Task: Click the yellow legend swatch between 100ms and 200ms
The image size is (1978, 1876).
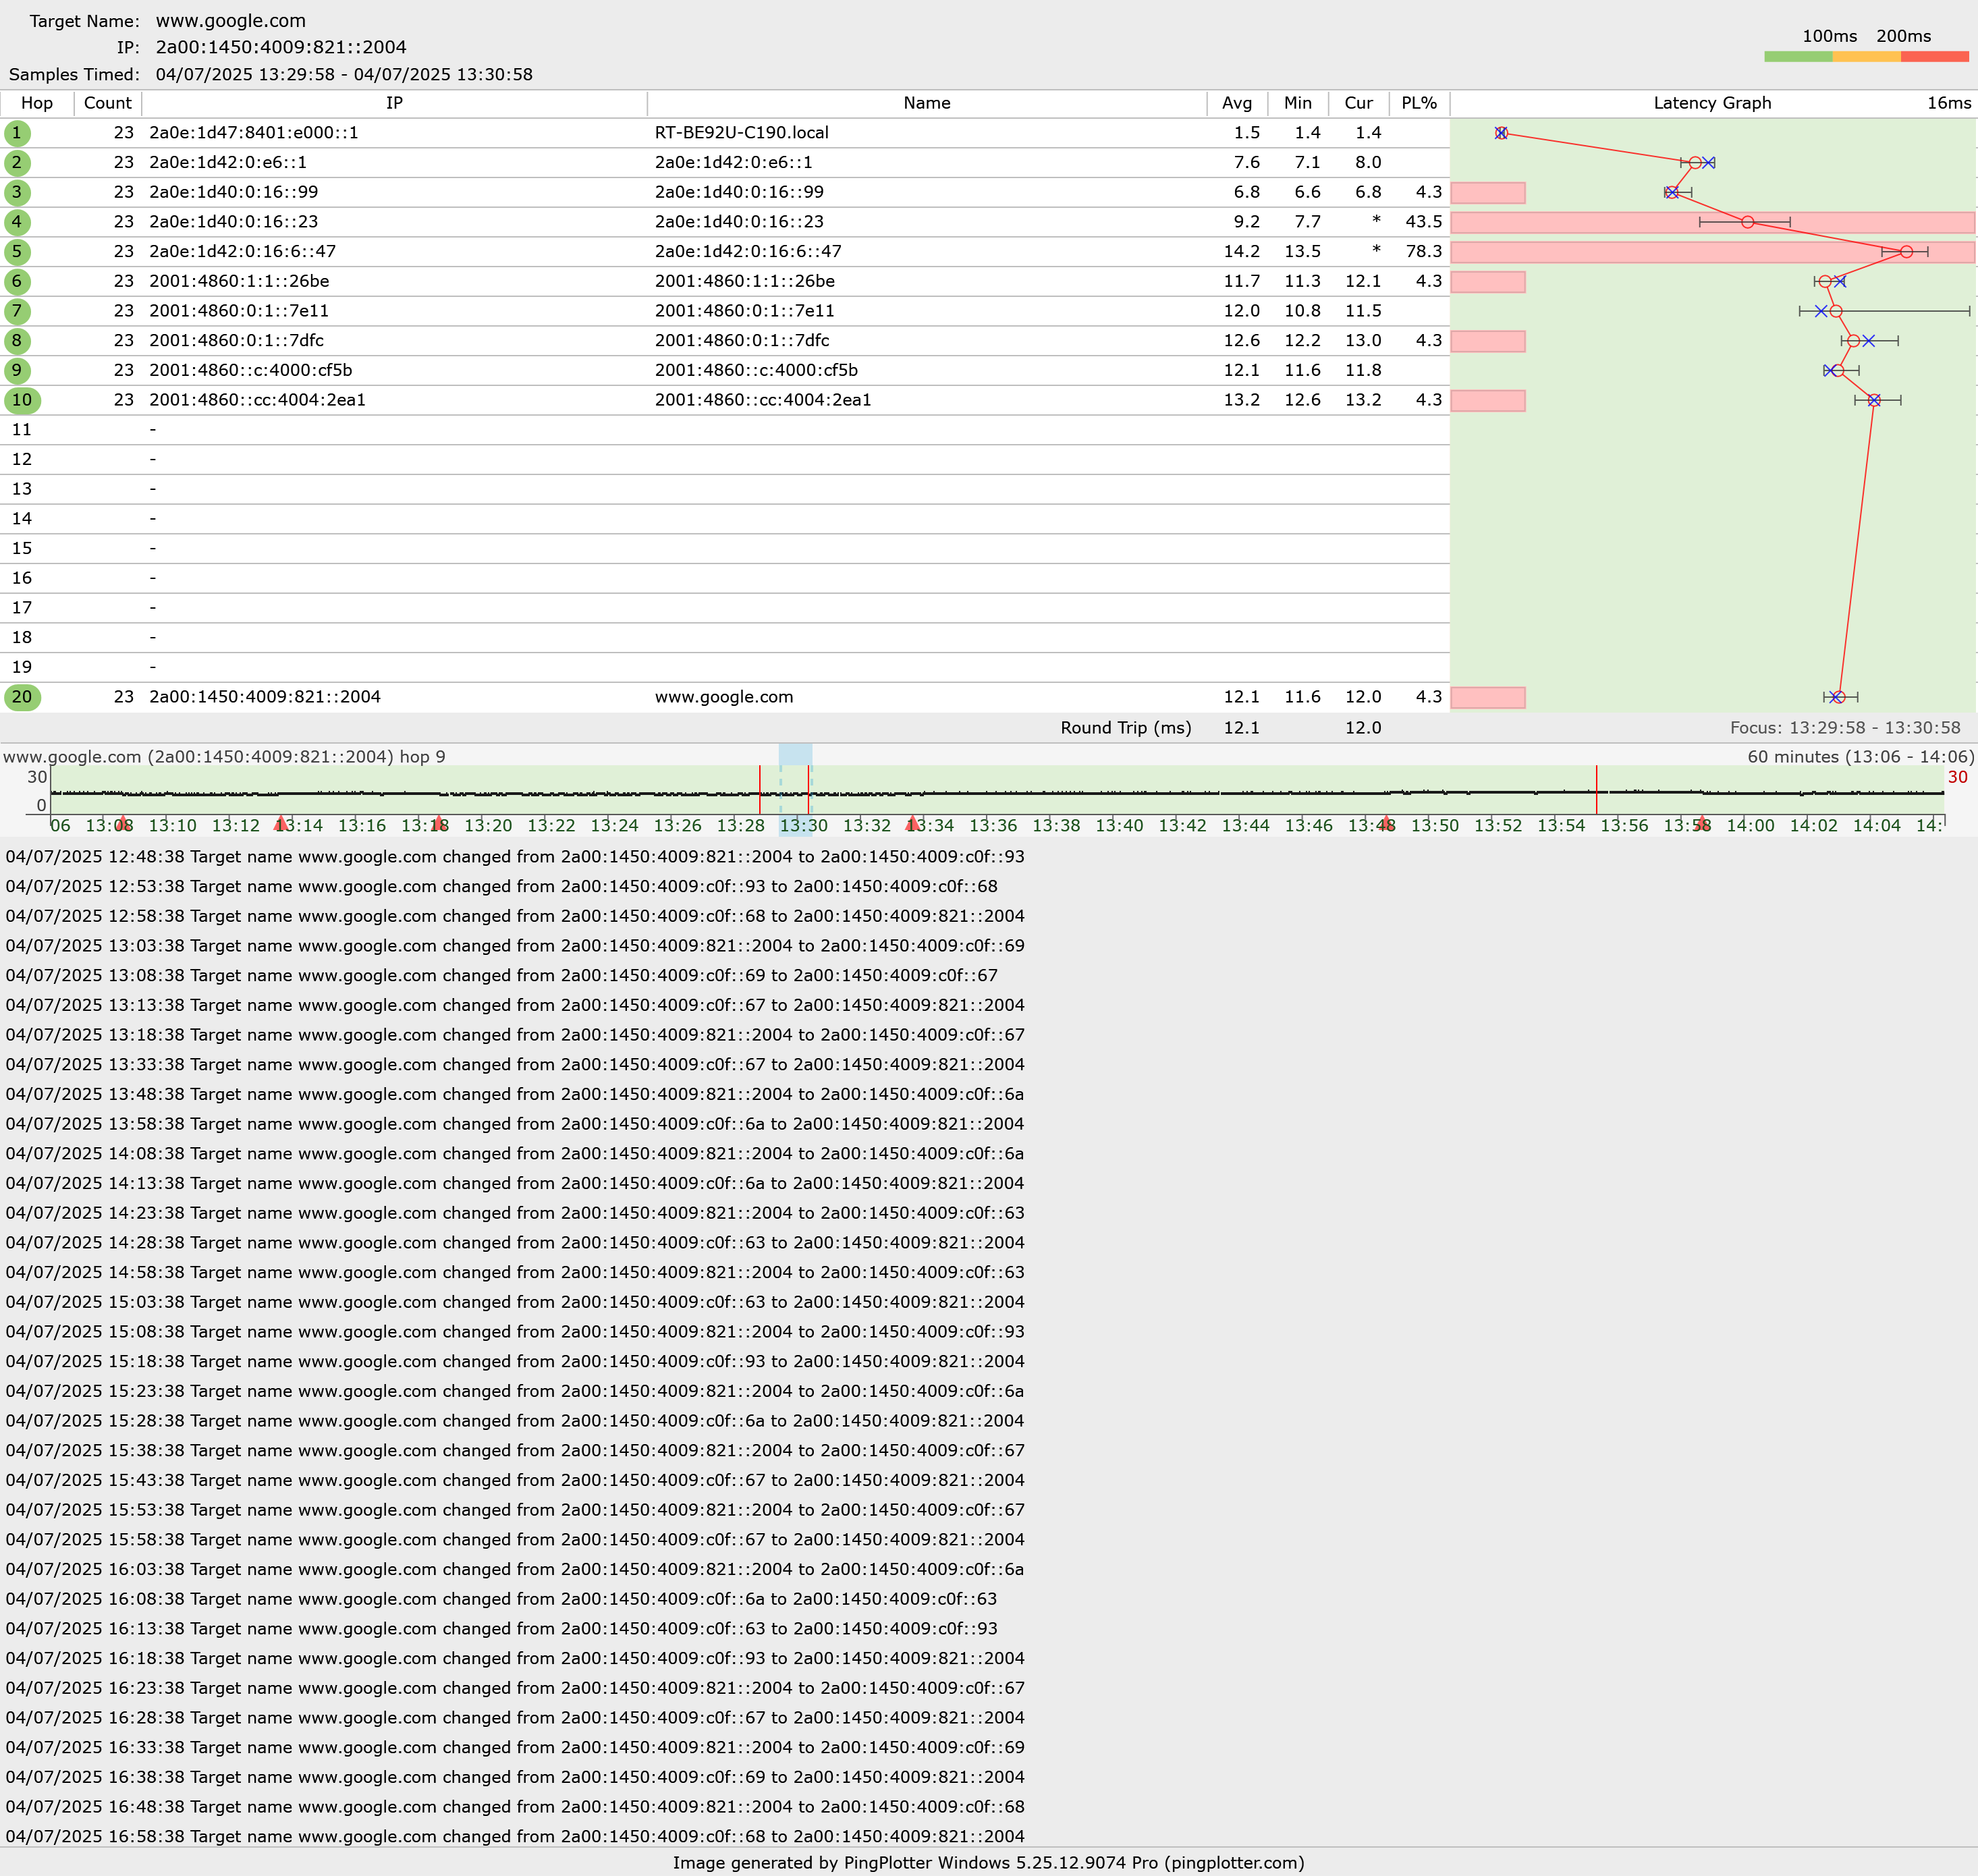Action: (1866, 57)
